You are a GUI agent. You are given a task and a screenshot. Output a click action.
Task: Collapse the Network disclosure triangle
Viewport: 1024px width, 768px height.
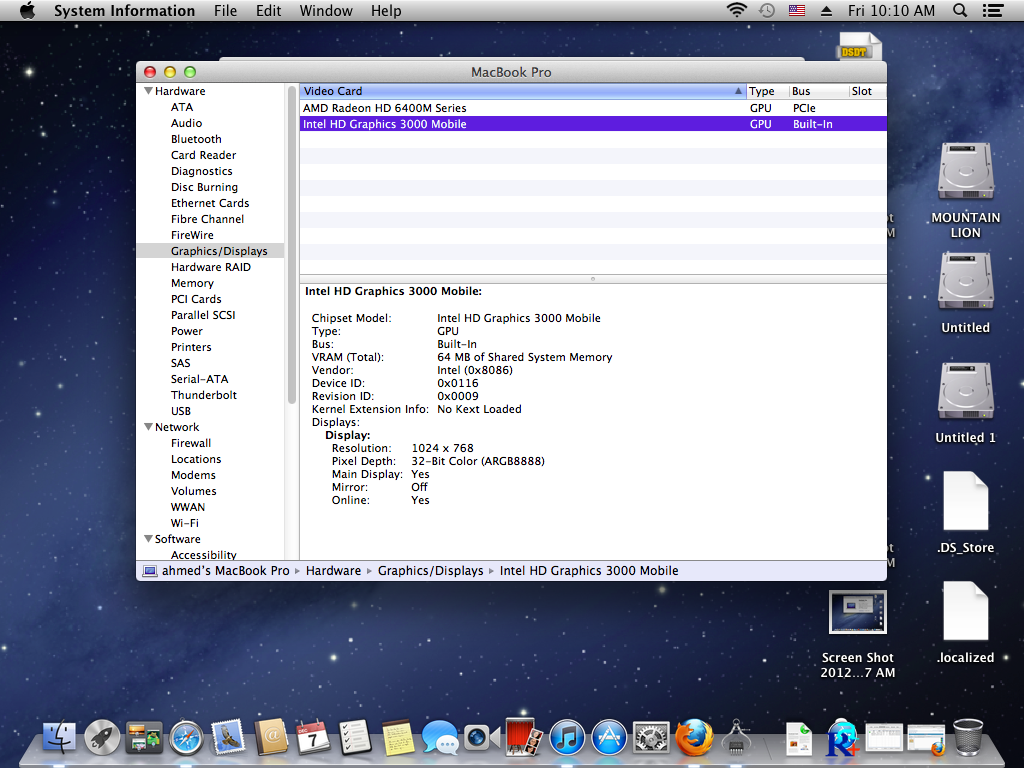coord(148,427)
